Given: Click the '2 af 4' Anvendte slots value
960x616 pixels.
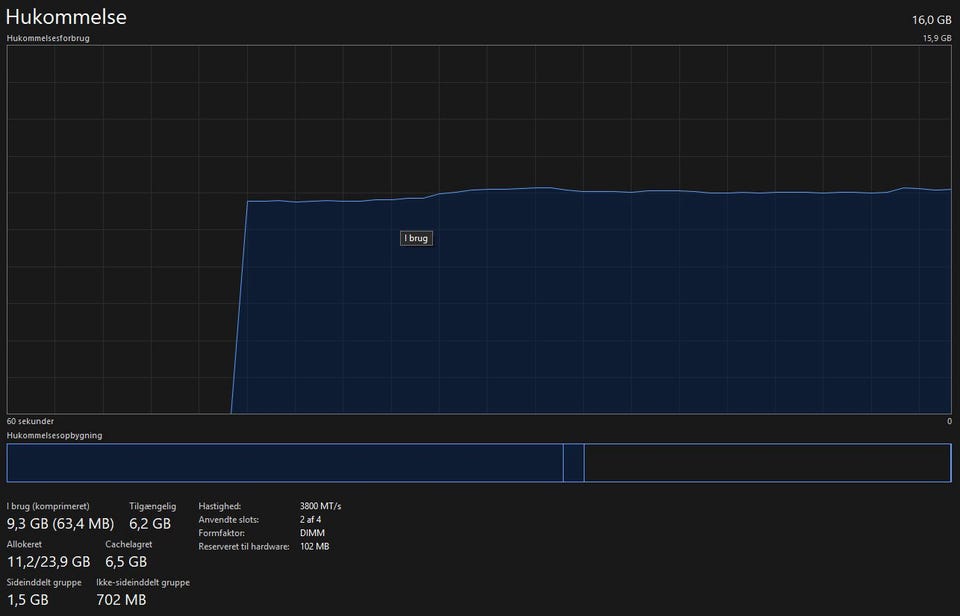Looking at the screenshot, I should 312,520.
